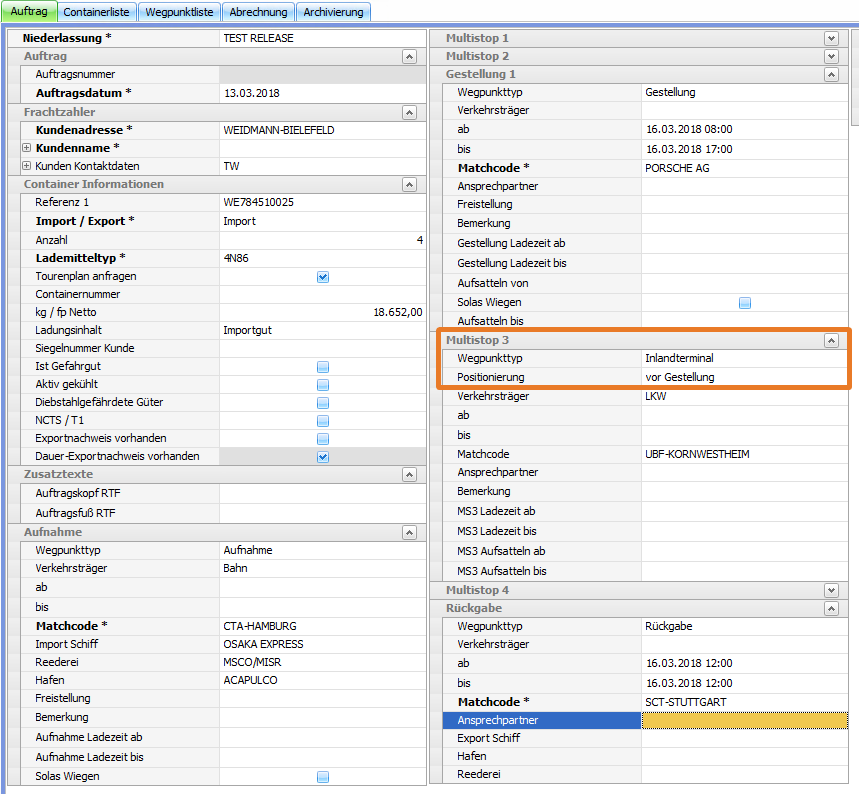Select the Containernummer input field

click(x=322, y=295)
